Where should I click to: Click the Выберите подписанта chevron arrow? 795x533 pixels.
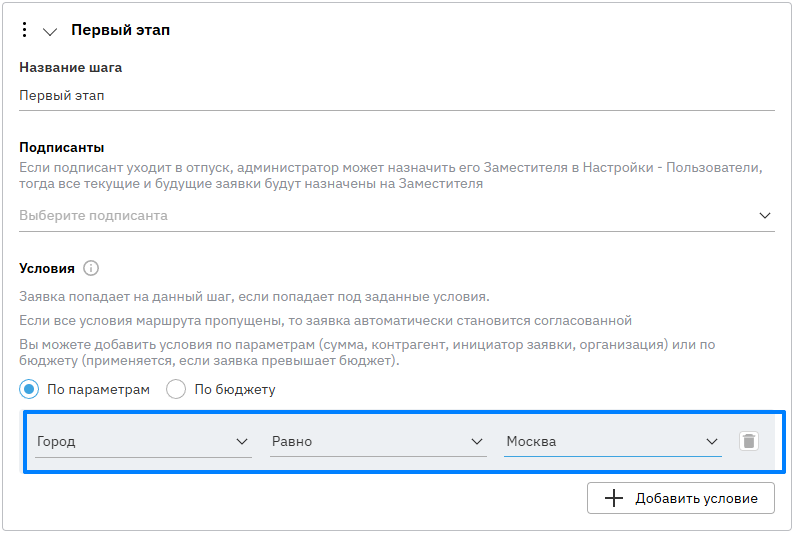[765, 216]
